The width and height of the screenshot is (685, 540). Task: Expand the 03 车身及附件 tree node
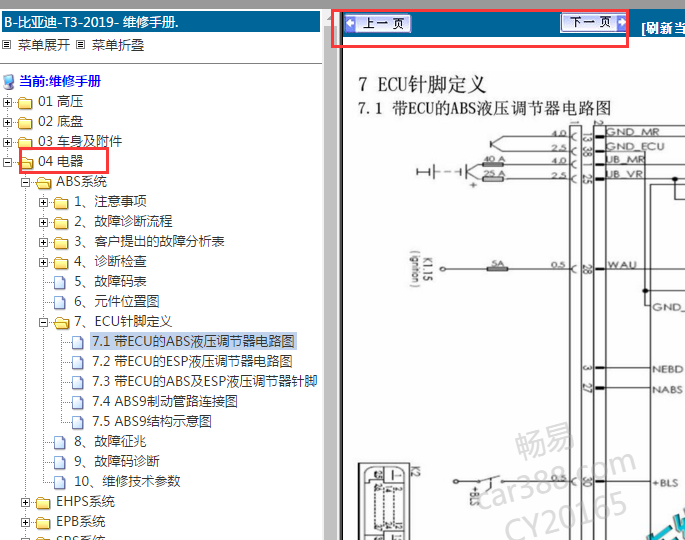[7, 142]
